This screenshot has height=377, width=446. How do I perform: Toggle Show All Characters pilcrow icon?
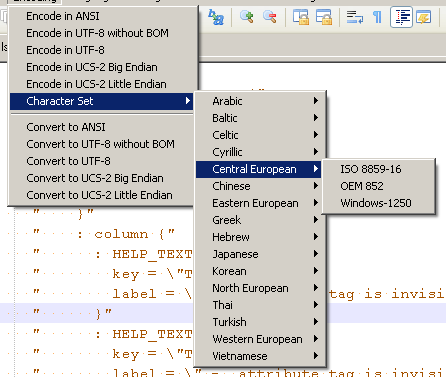point(377,17)
